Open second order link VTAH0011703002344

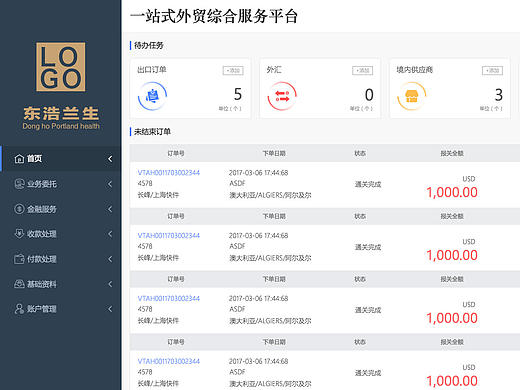pos(169,236)
